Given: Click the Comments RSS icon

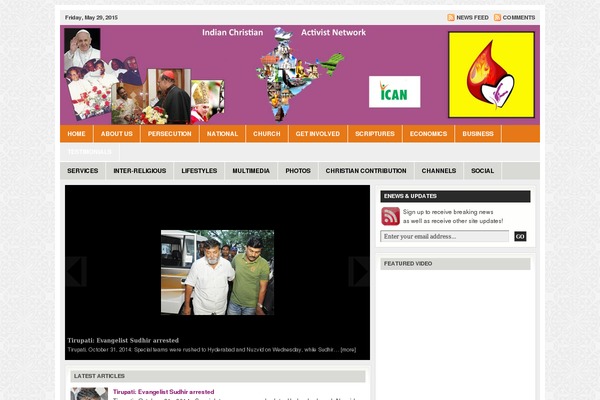Looking at the screenshot, I should [497, 18].
